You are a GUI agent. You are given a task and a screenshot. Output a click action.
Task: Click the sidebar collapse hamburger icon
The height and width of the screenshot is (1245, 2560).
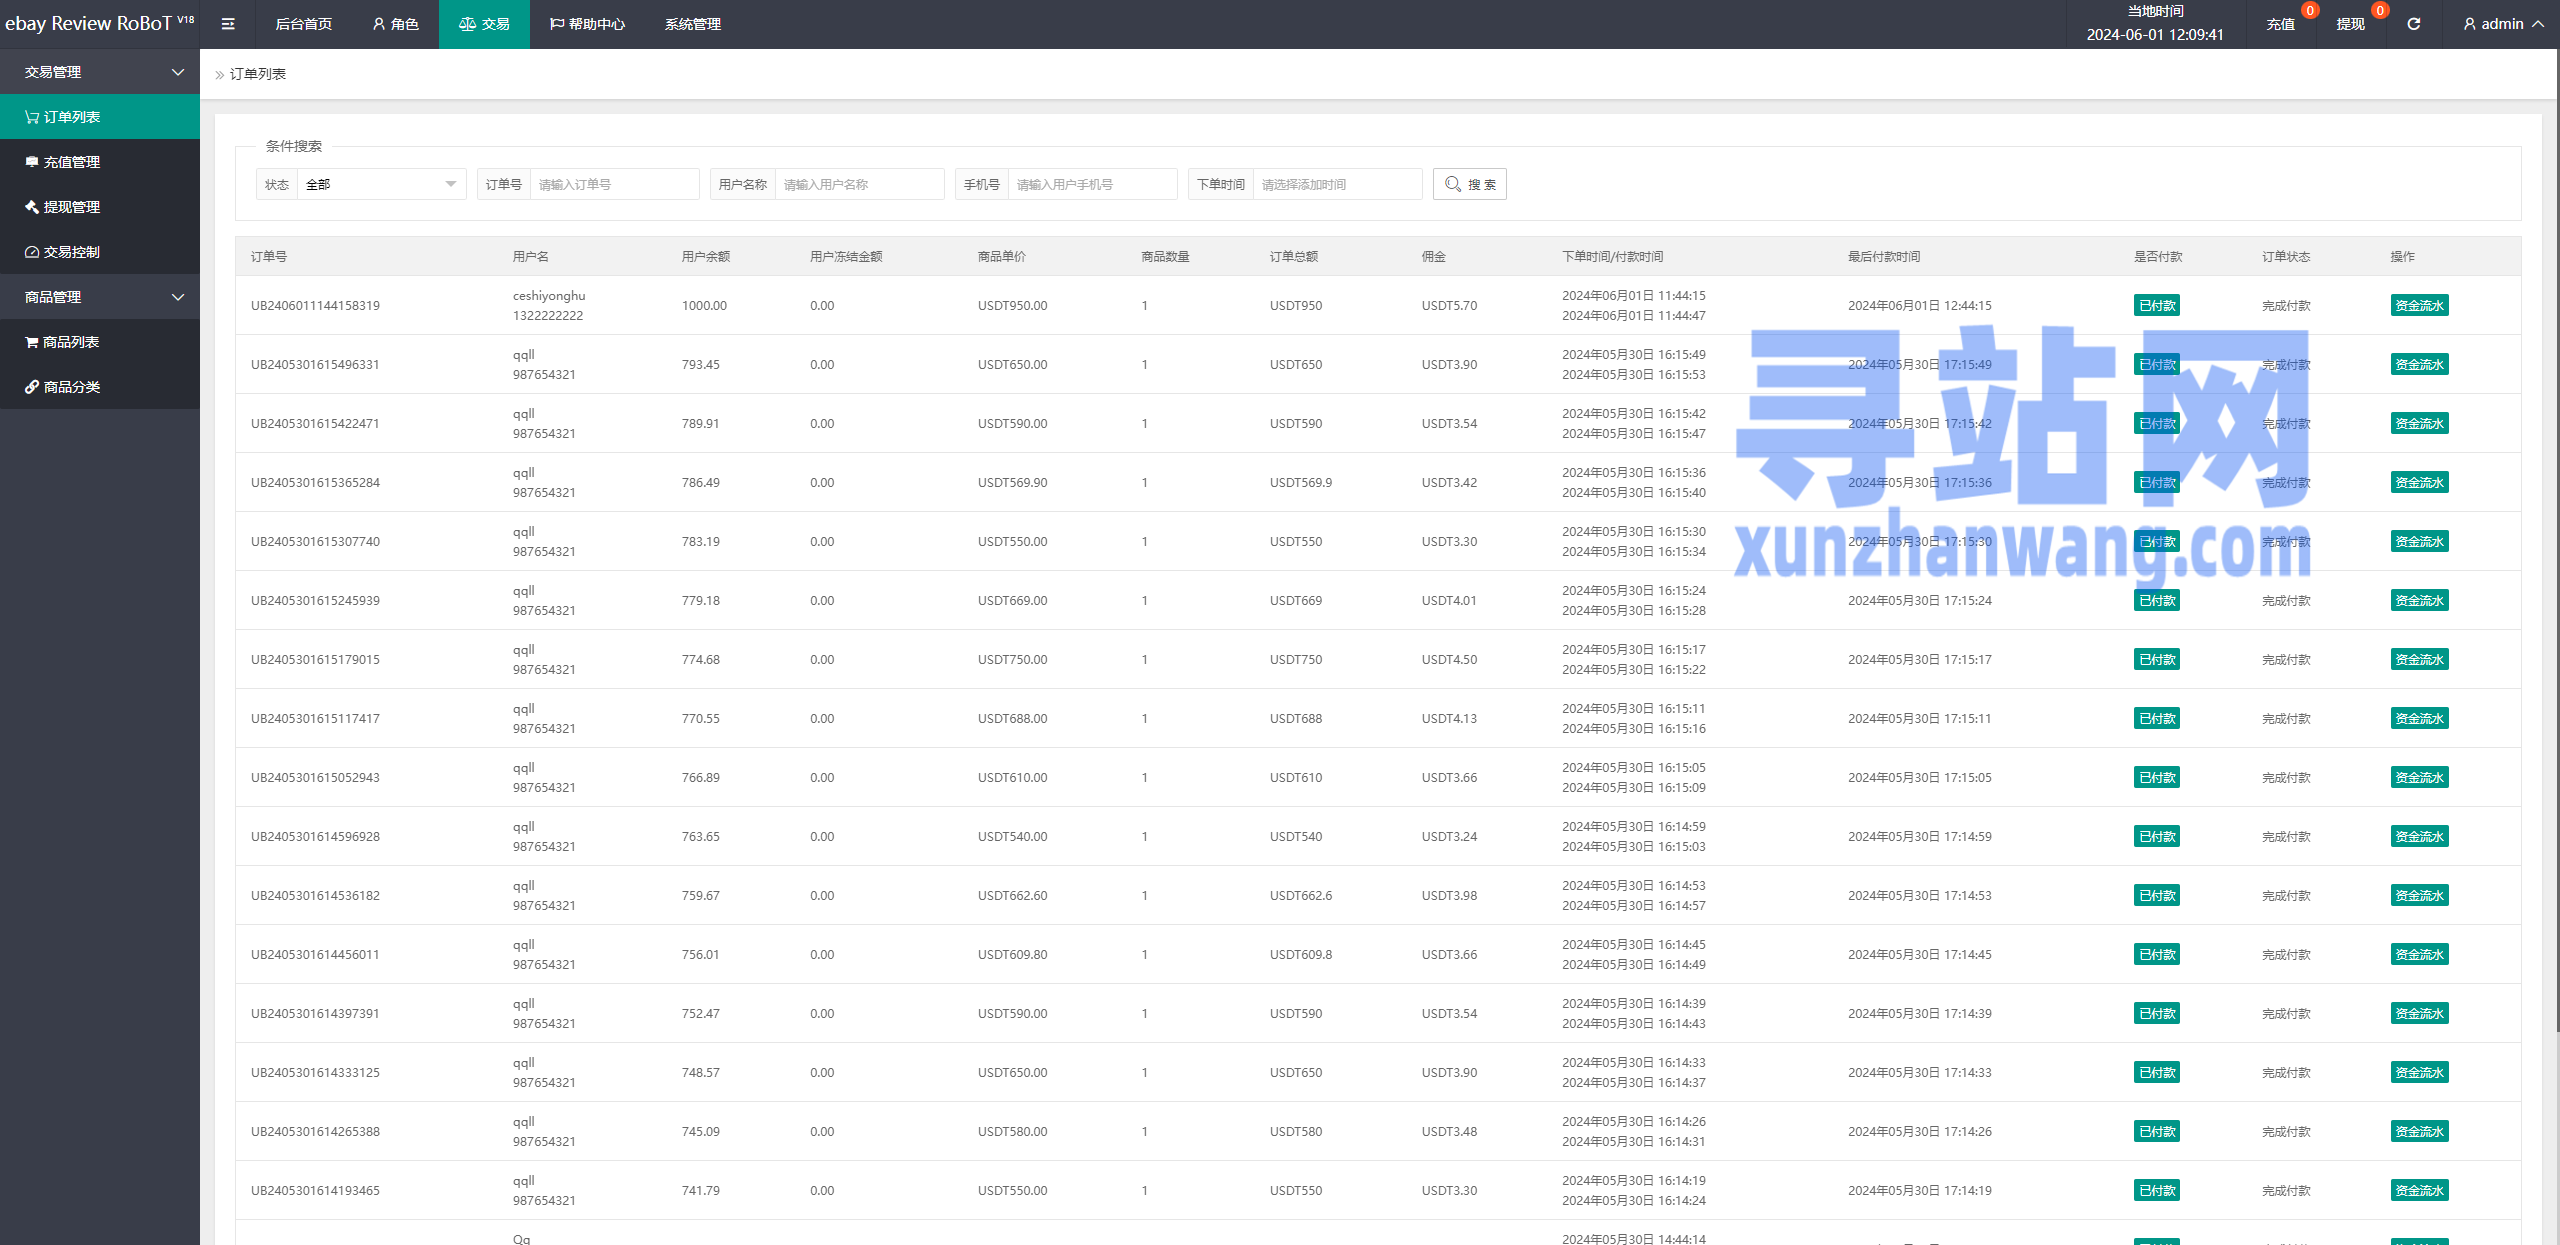coord(228,24)
